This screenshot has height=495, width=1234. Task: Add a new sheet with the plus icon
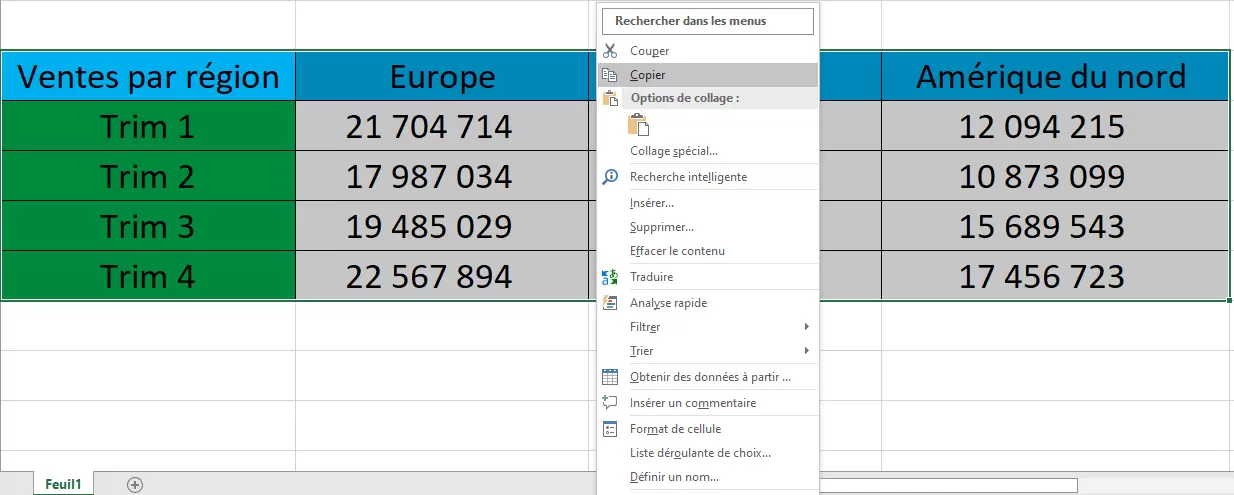(x=135, y=484)
